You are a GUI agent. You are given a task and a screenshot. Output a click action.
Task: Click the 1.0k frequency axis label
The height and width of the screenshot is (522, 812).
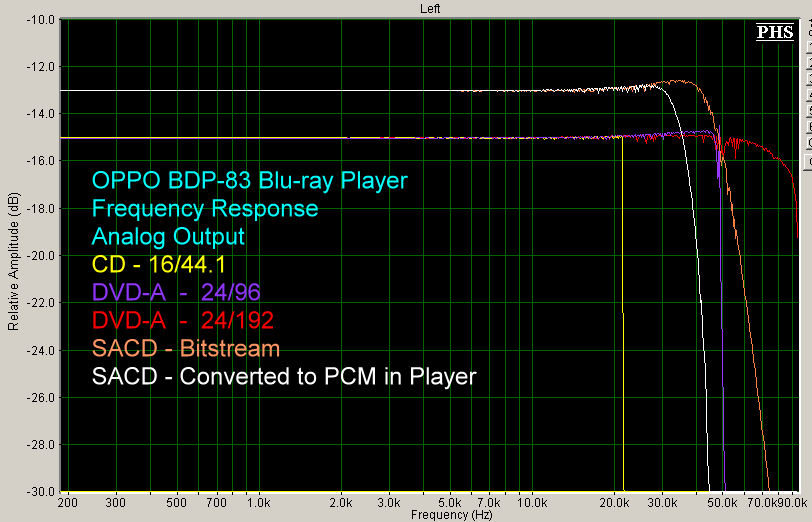(258, 503)
